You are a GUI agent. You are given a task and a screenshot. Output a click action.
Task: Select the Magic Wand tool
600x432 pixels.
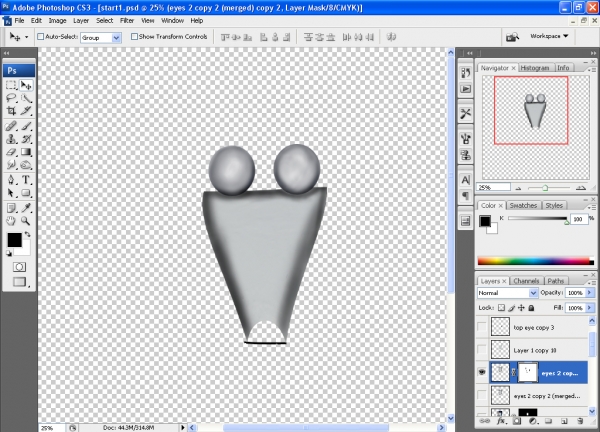point(26,98)
